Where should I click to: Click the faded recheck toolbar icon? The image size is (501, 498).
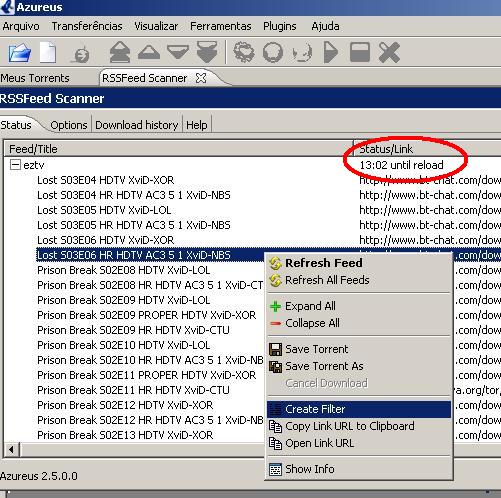click(302, 53)
